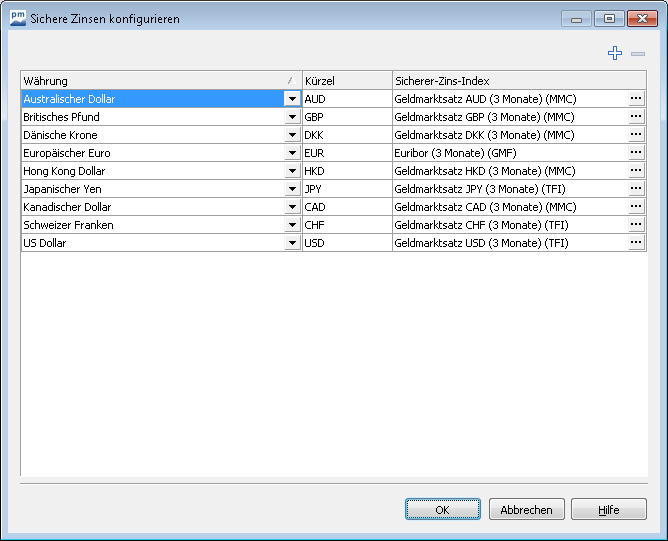Click ellipsis button in the USD row
This screenshot has width=668, height=541.
pyautogui.click(x=636, y=243)
